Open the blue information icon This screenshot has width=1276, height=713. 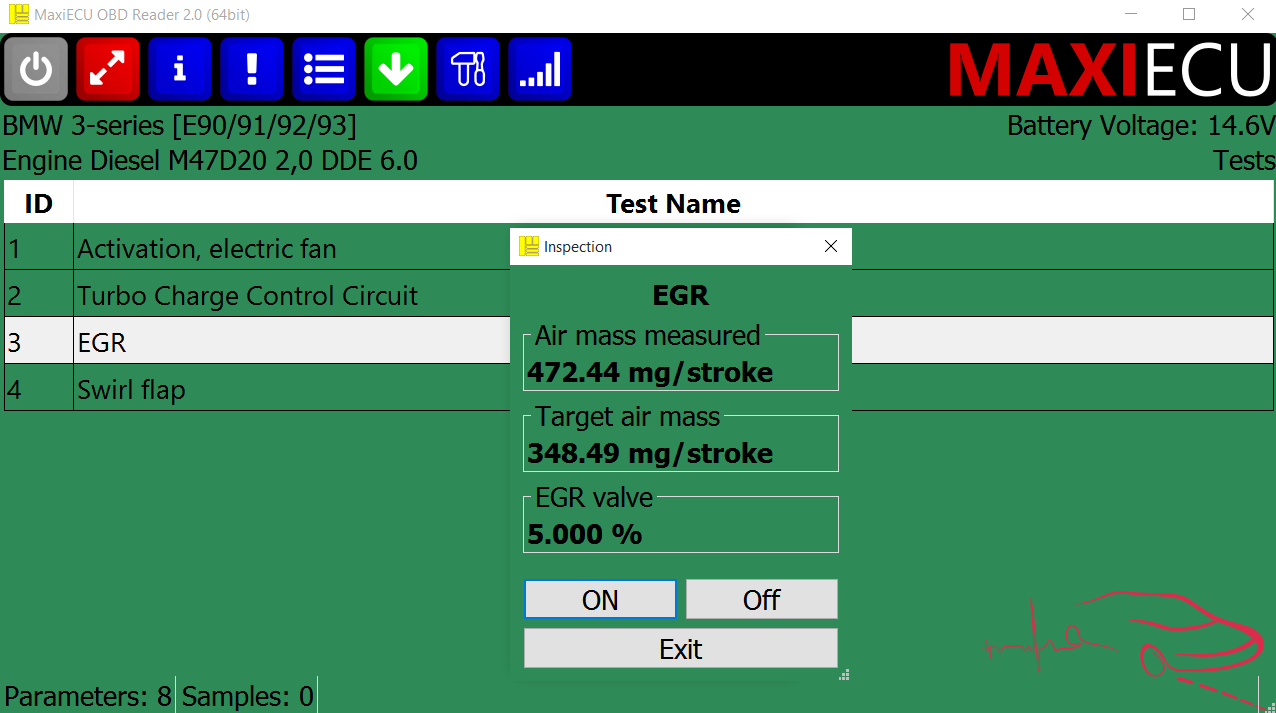point(180,69)
